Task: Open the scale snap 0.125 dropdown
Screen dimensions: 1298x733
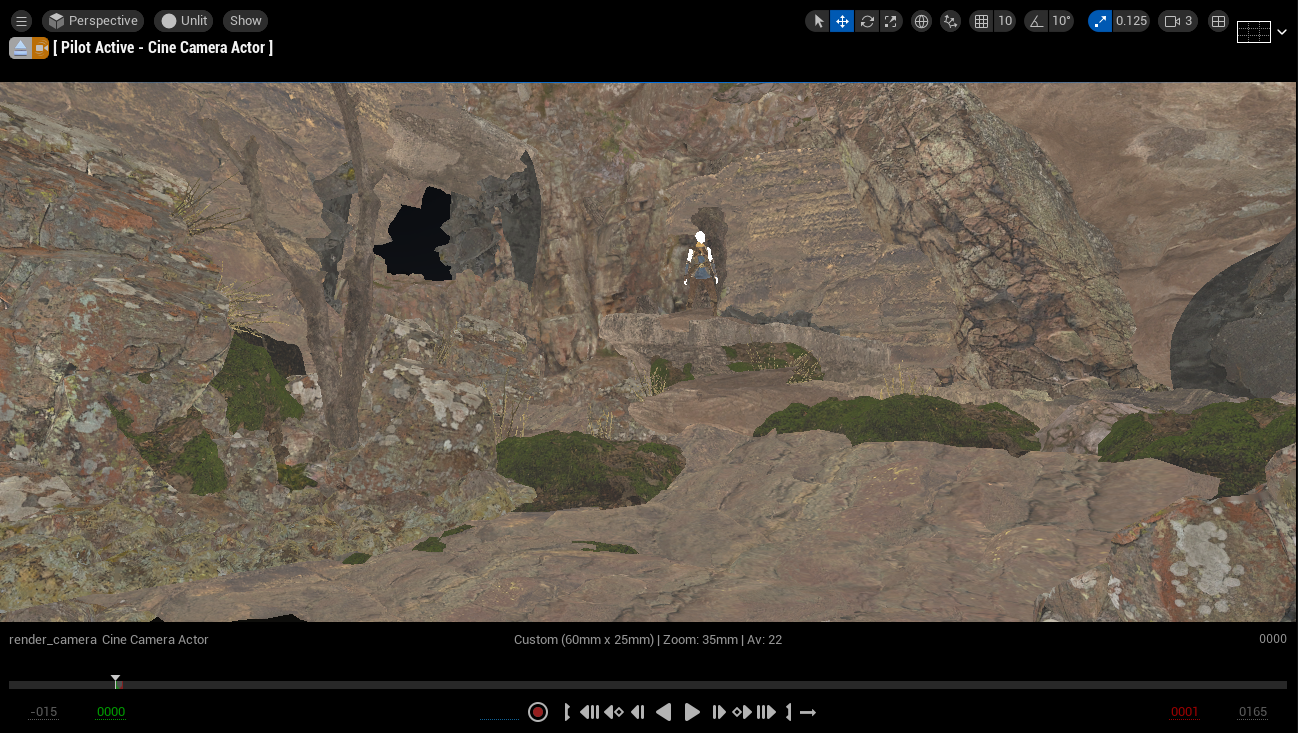Action: tap(1131, 21)
